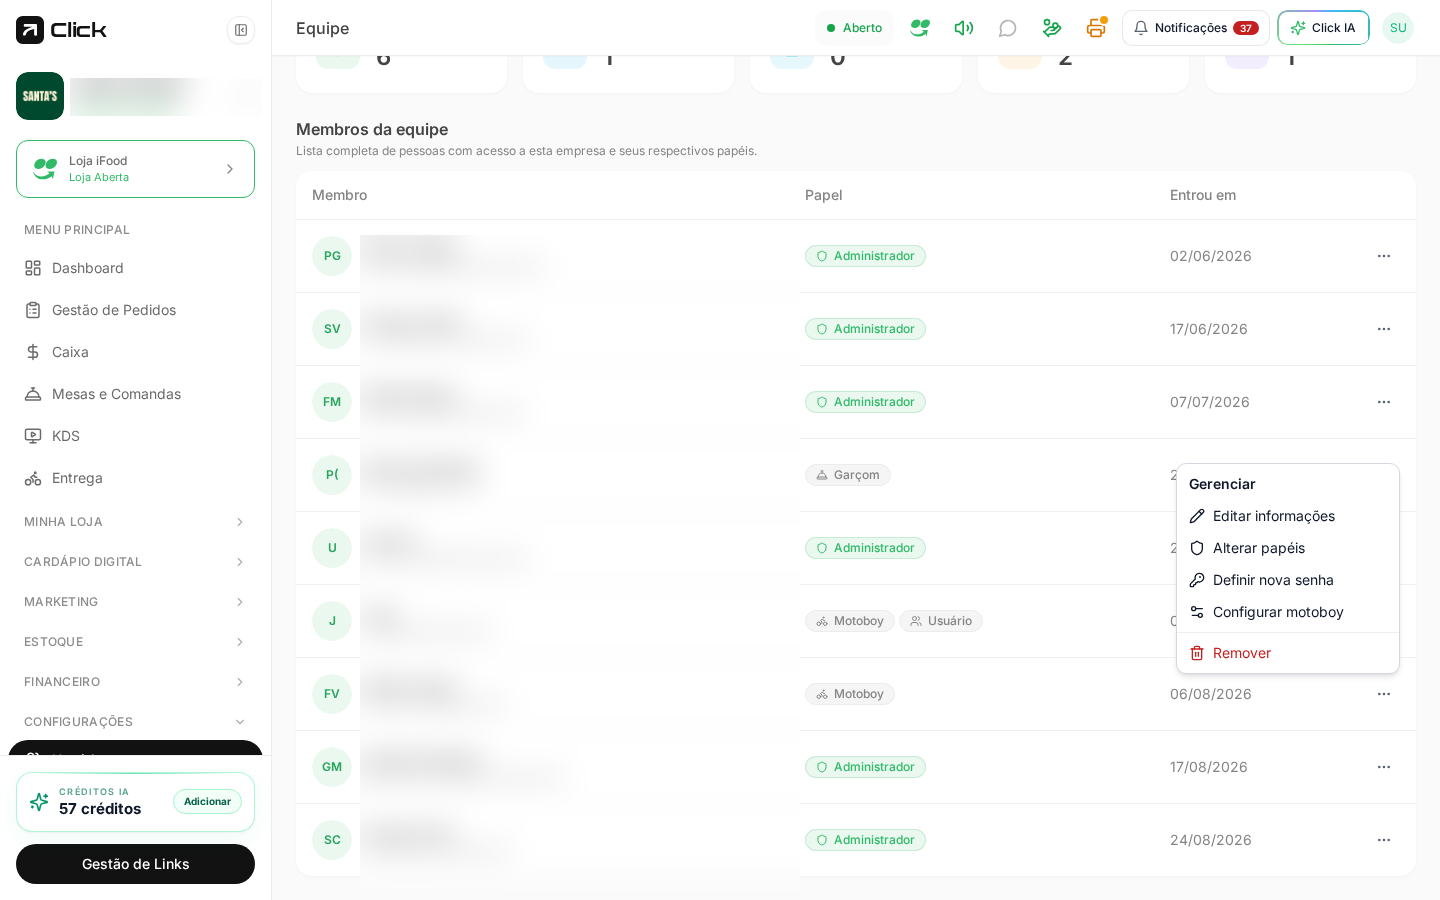Expand the FINANCEIRO section
1440x900 pixels.
(x=135, y=682)
